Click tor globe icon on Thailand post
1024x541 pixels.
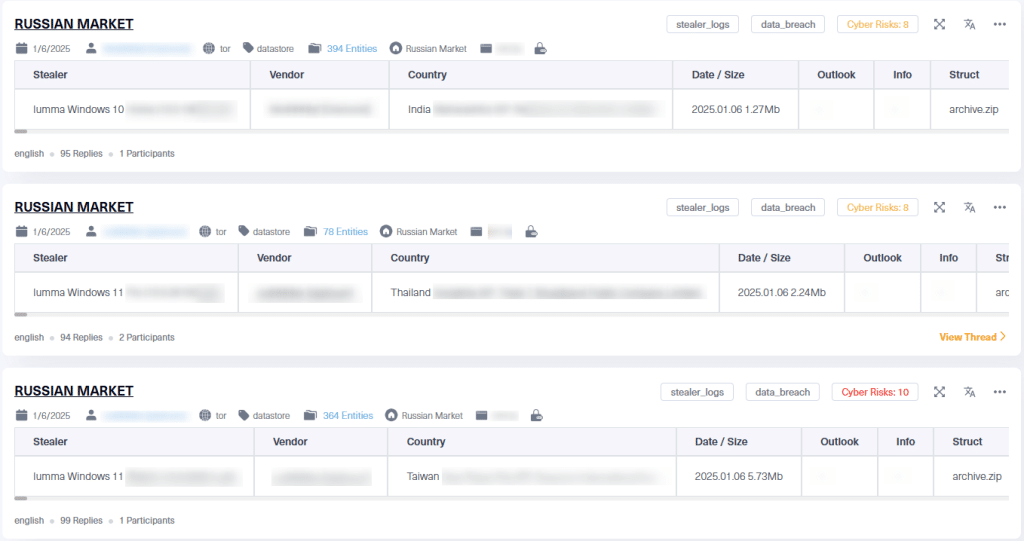pyautogui.click(x=205, y=231)
